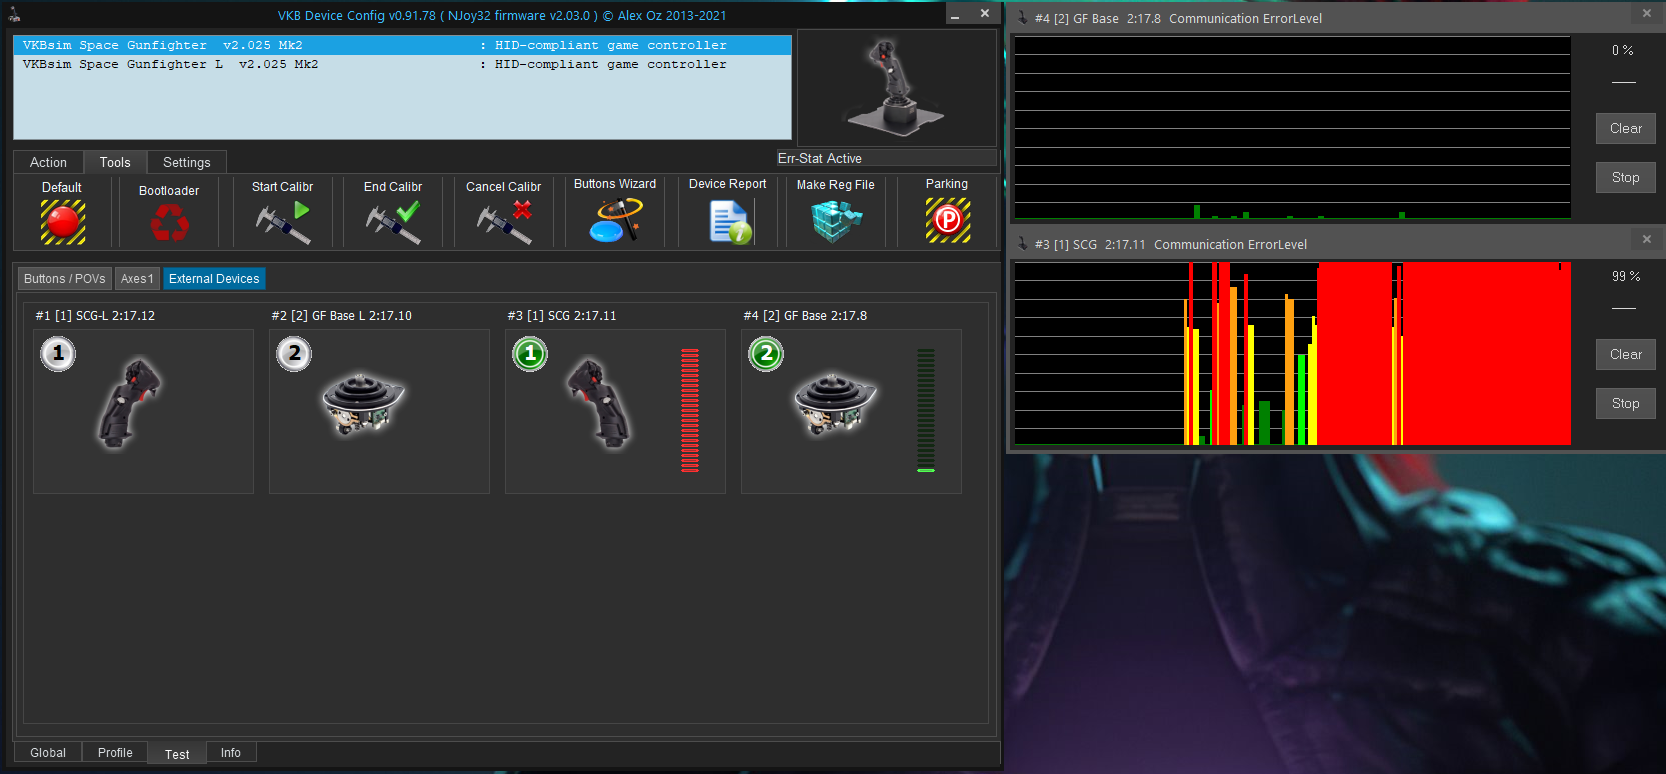The width and height of the screenshot is (1666, 774).
Task: Click the joystick preview picture beside the device list
Action: [895, 88]
